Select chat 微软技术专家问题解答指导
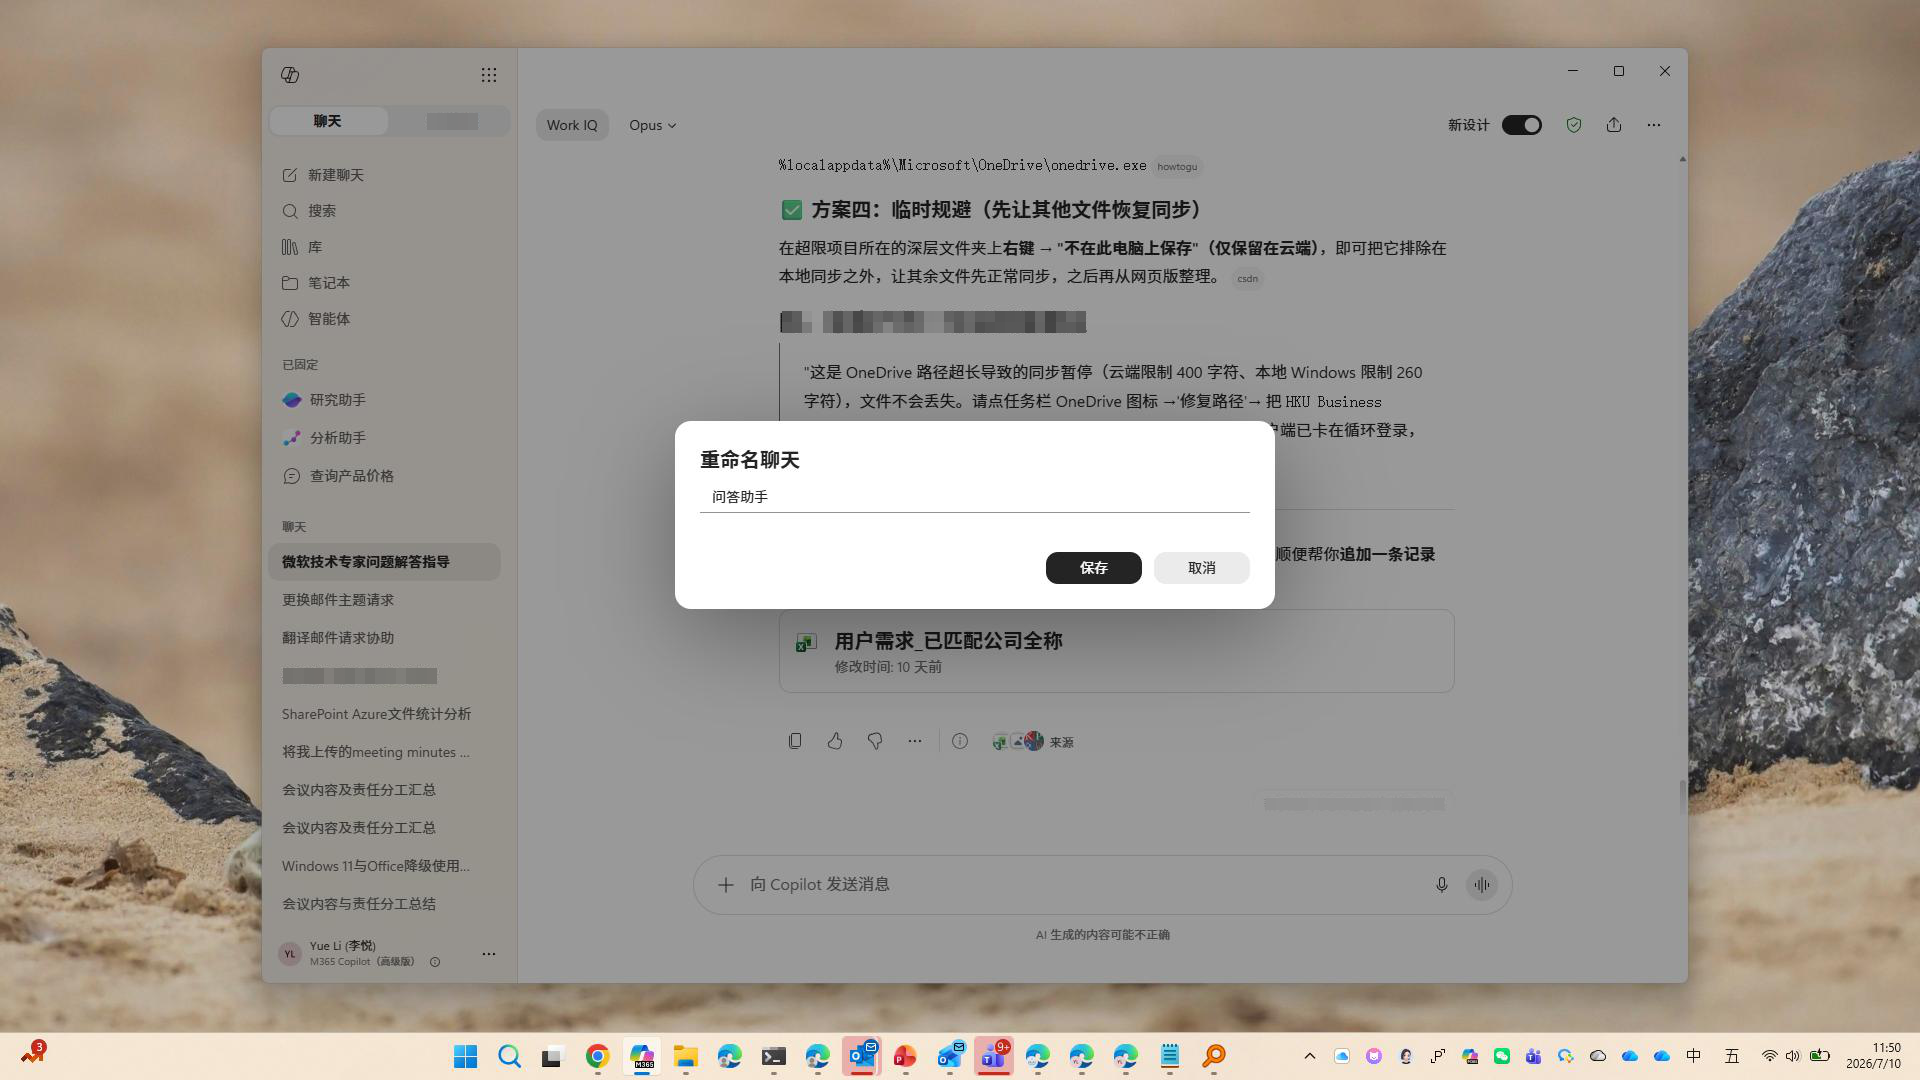Viewport: 1920px width, 1080px height. click(x=384, y=562)
